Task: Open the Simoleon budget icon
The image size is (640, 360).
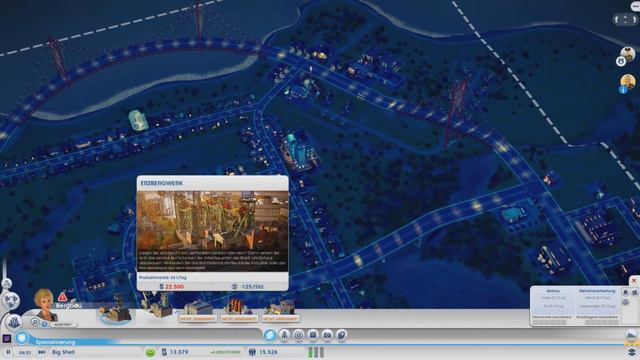Action: (x=164, y=352)
